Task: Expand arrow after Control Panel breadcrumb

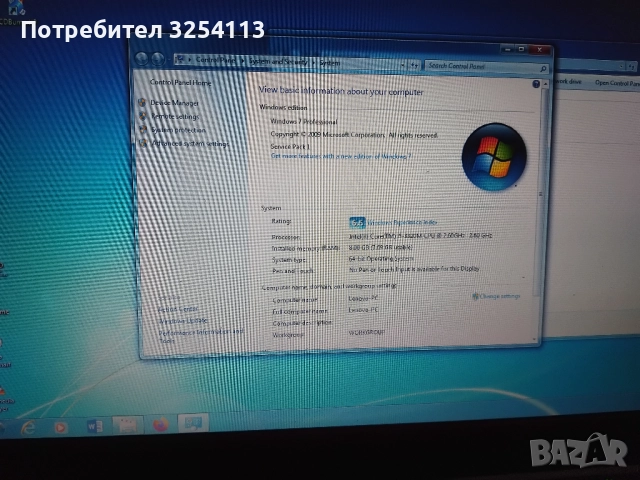Action: pos(242,61)
